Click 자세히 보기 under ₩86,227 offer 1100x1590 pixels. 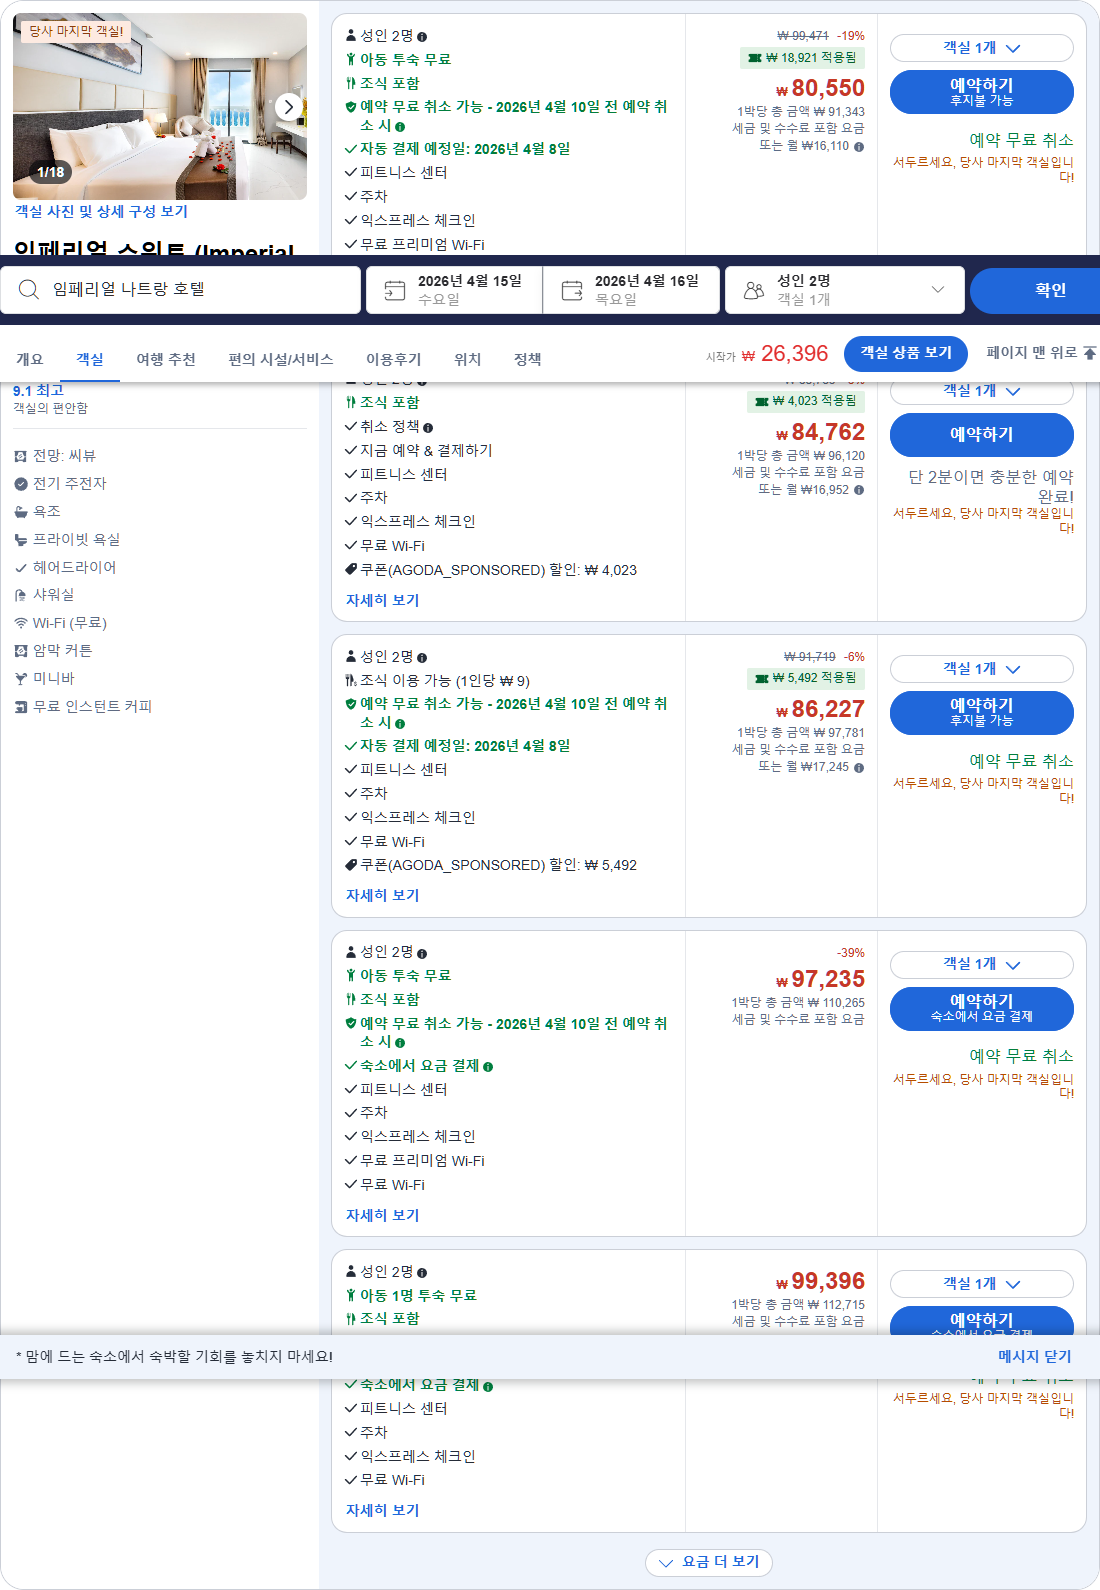[383, 896]
